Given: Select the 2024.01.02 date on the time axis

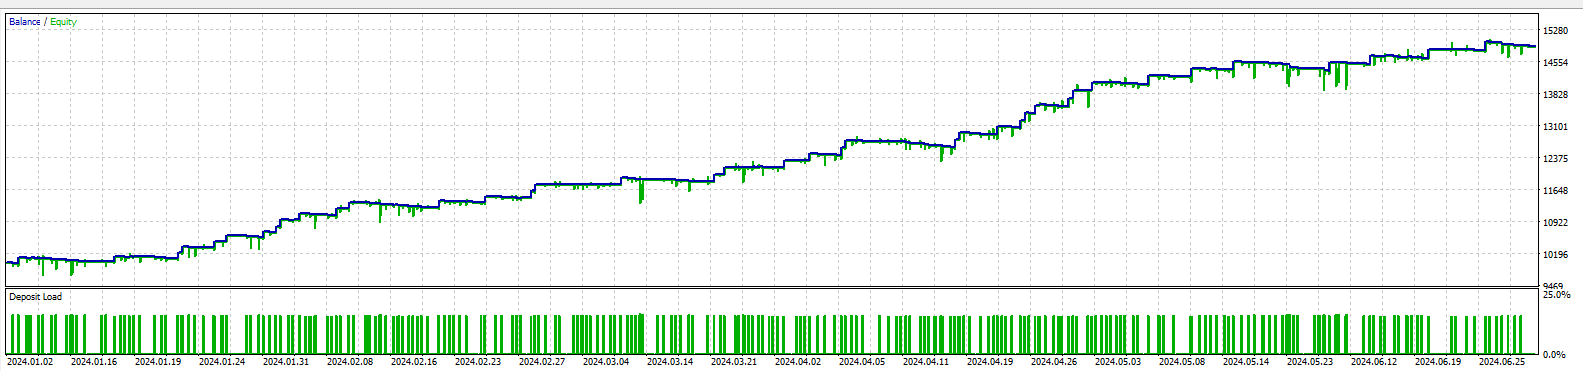Looking at the screenshot, I should click(x=29, y=362).
